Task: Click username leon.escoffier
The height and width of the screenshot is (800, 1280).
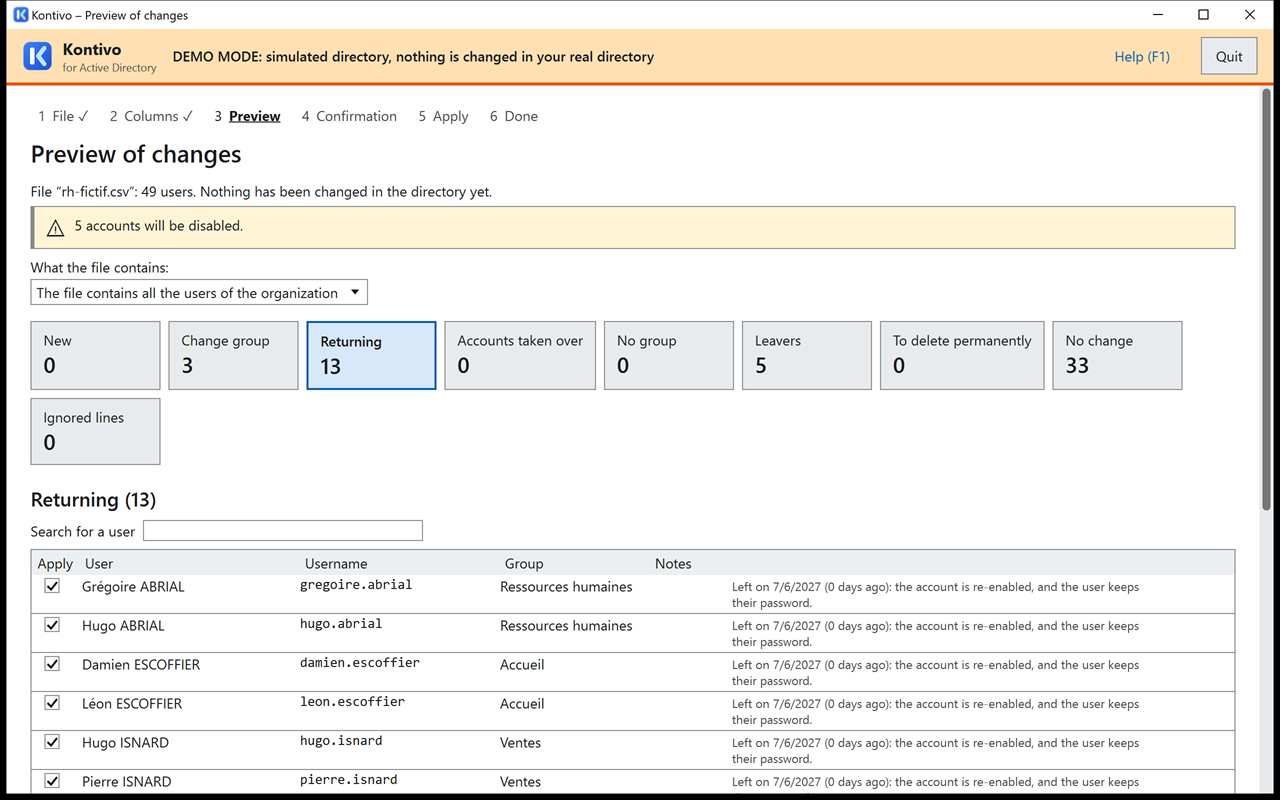Action: point(352,702)
